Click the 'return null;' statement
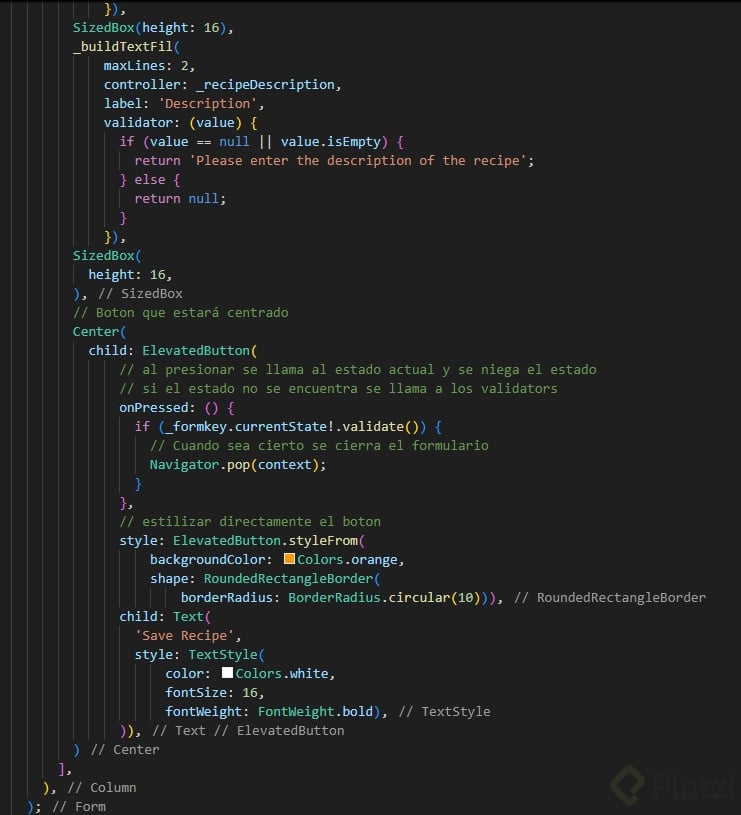 coord(180,199)
